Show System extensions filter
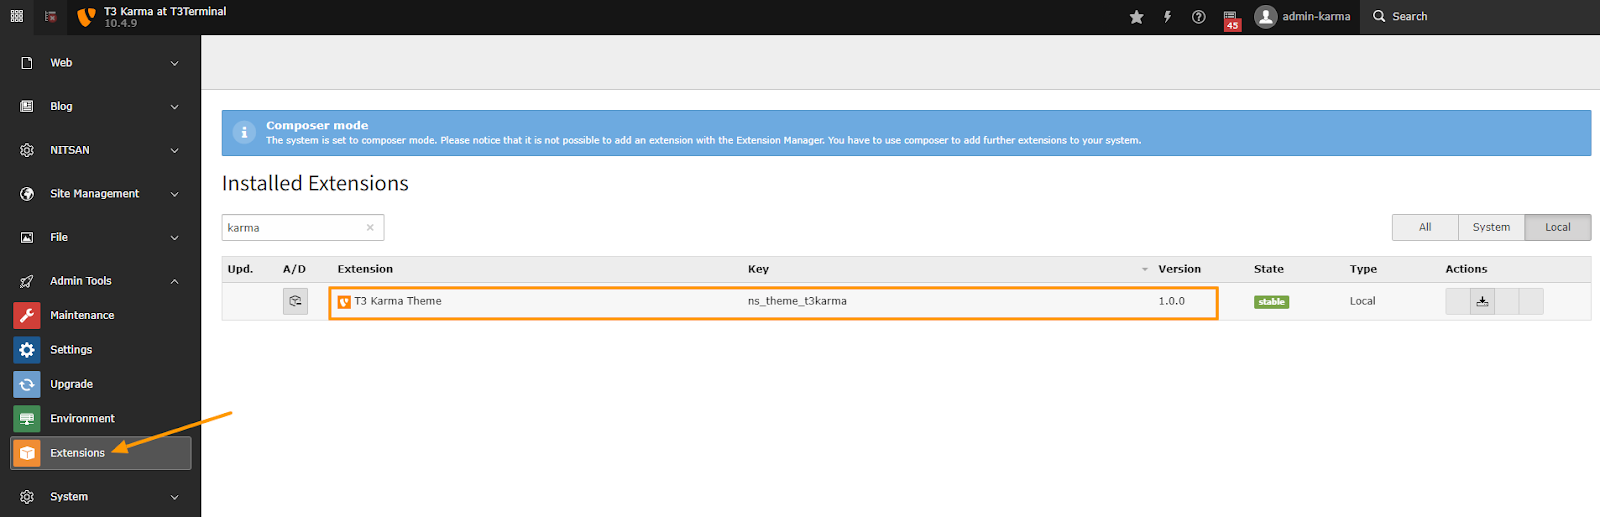The height and width of the screenshot is (517, 1600). (x=1491, y=227)
